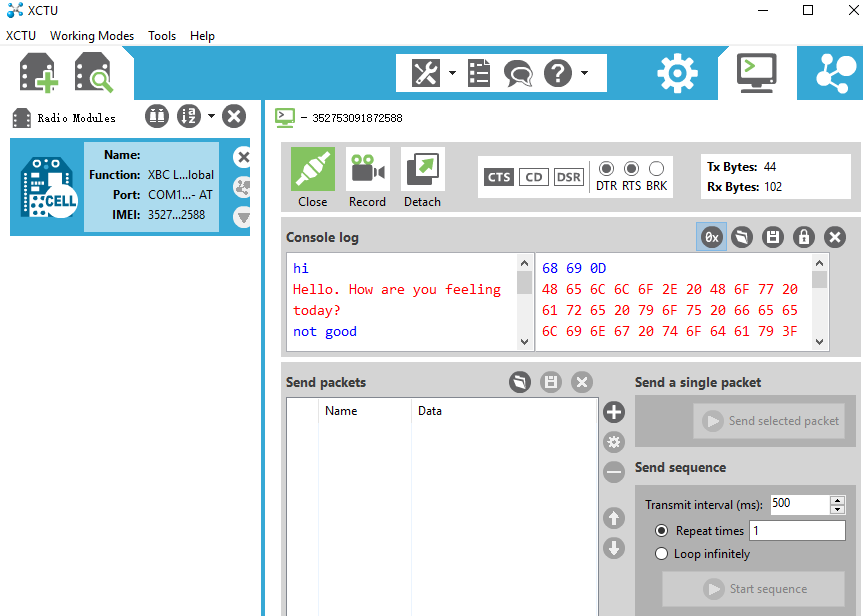Screen dimensions: 863x616
Task: Click the console log X icon
Action: click(835, 237)
